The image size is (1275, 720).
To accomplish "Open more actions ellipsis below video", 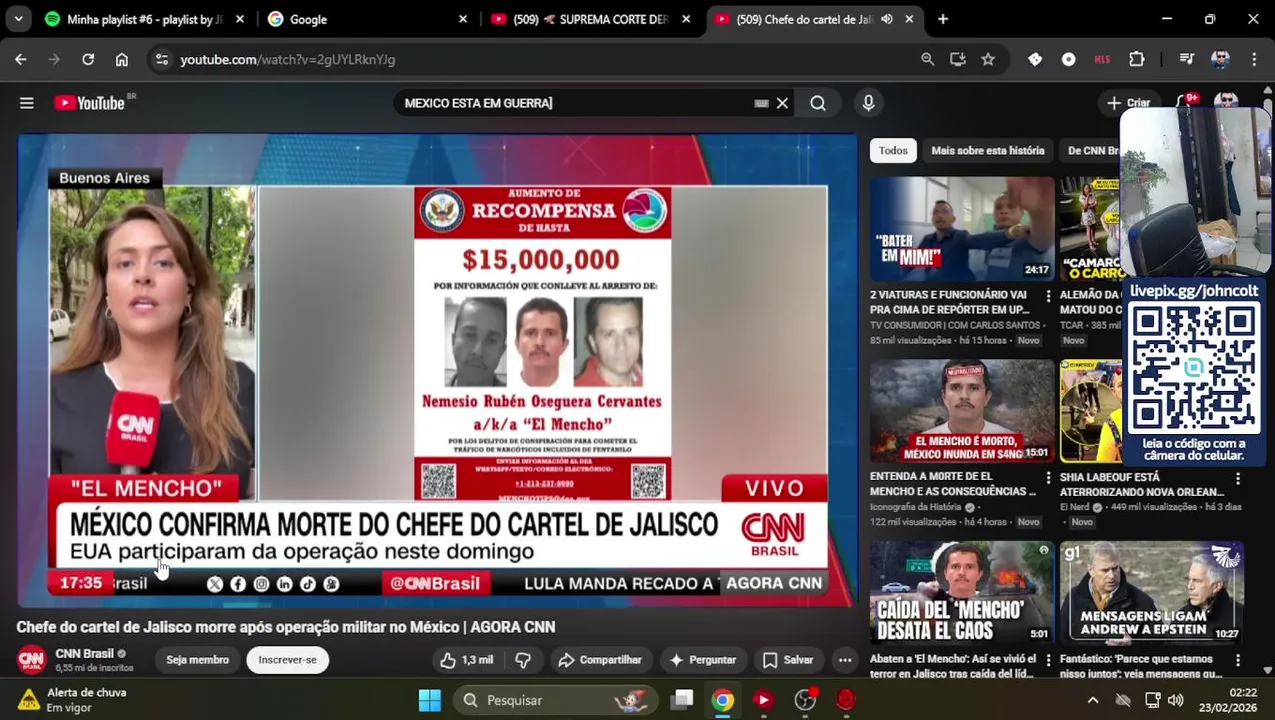I will [x=845, y=660].
